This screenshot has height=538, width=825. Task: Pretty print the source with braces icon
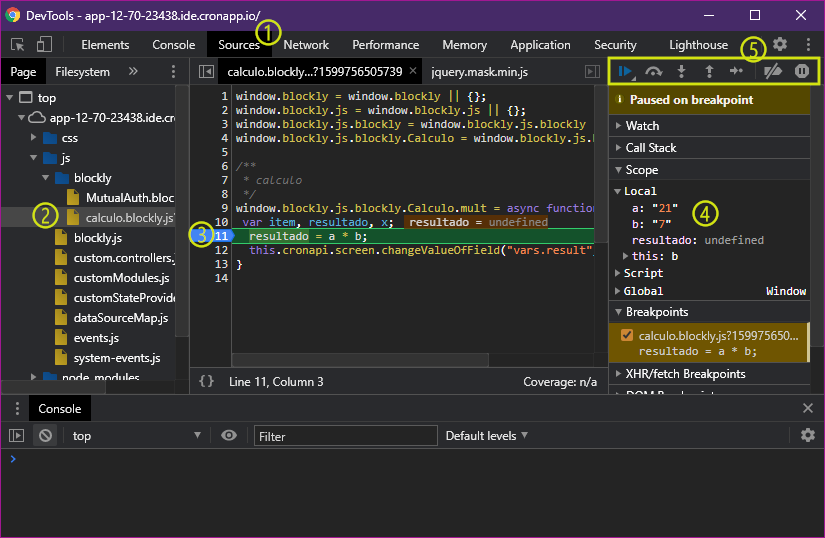[x=206, y=381]
